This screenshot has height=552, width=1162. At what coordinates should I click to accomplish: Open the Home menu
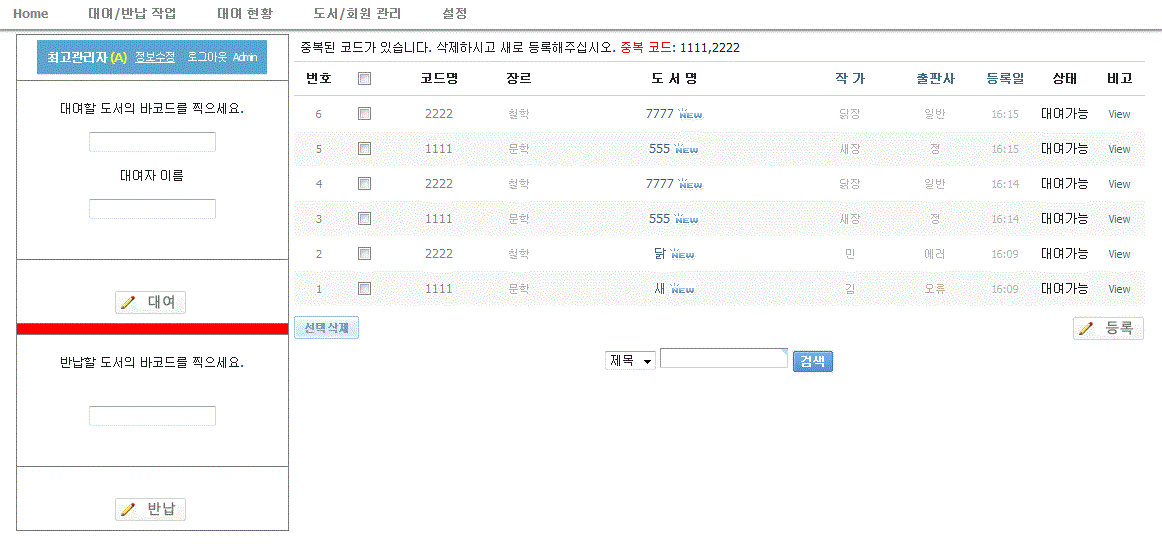pos(30,13)
